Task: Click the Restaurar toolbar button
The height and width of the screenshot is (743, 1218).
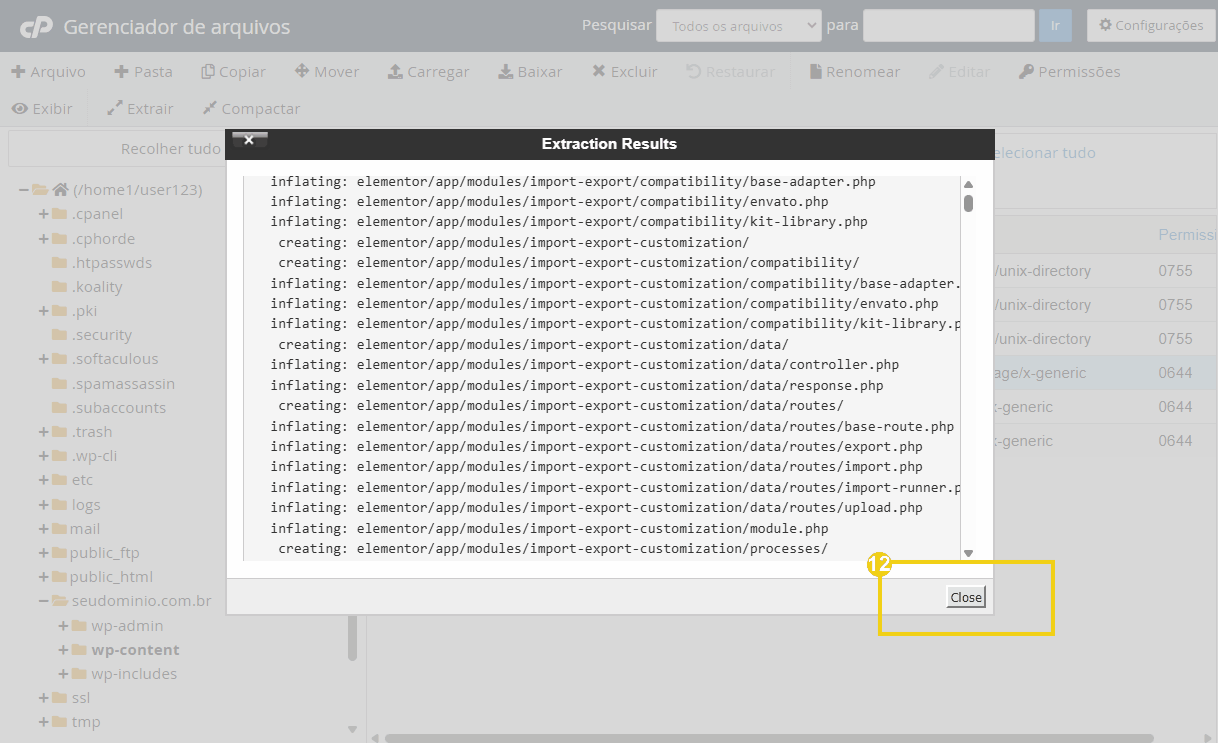Action: point(730,72)
